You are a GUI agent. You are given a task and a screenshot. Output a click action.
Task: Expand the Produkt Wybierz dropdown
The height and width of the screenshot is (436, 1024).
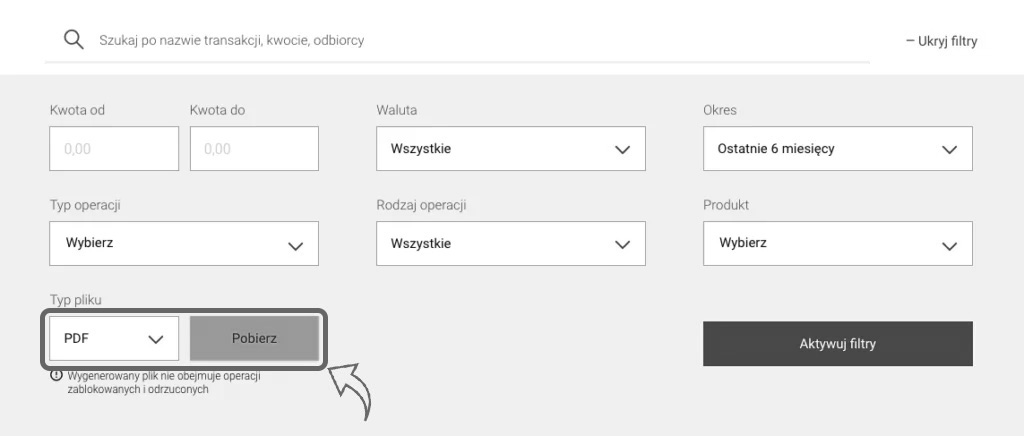coord(837,243)
